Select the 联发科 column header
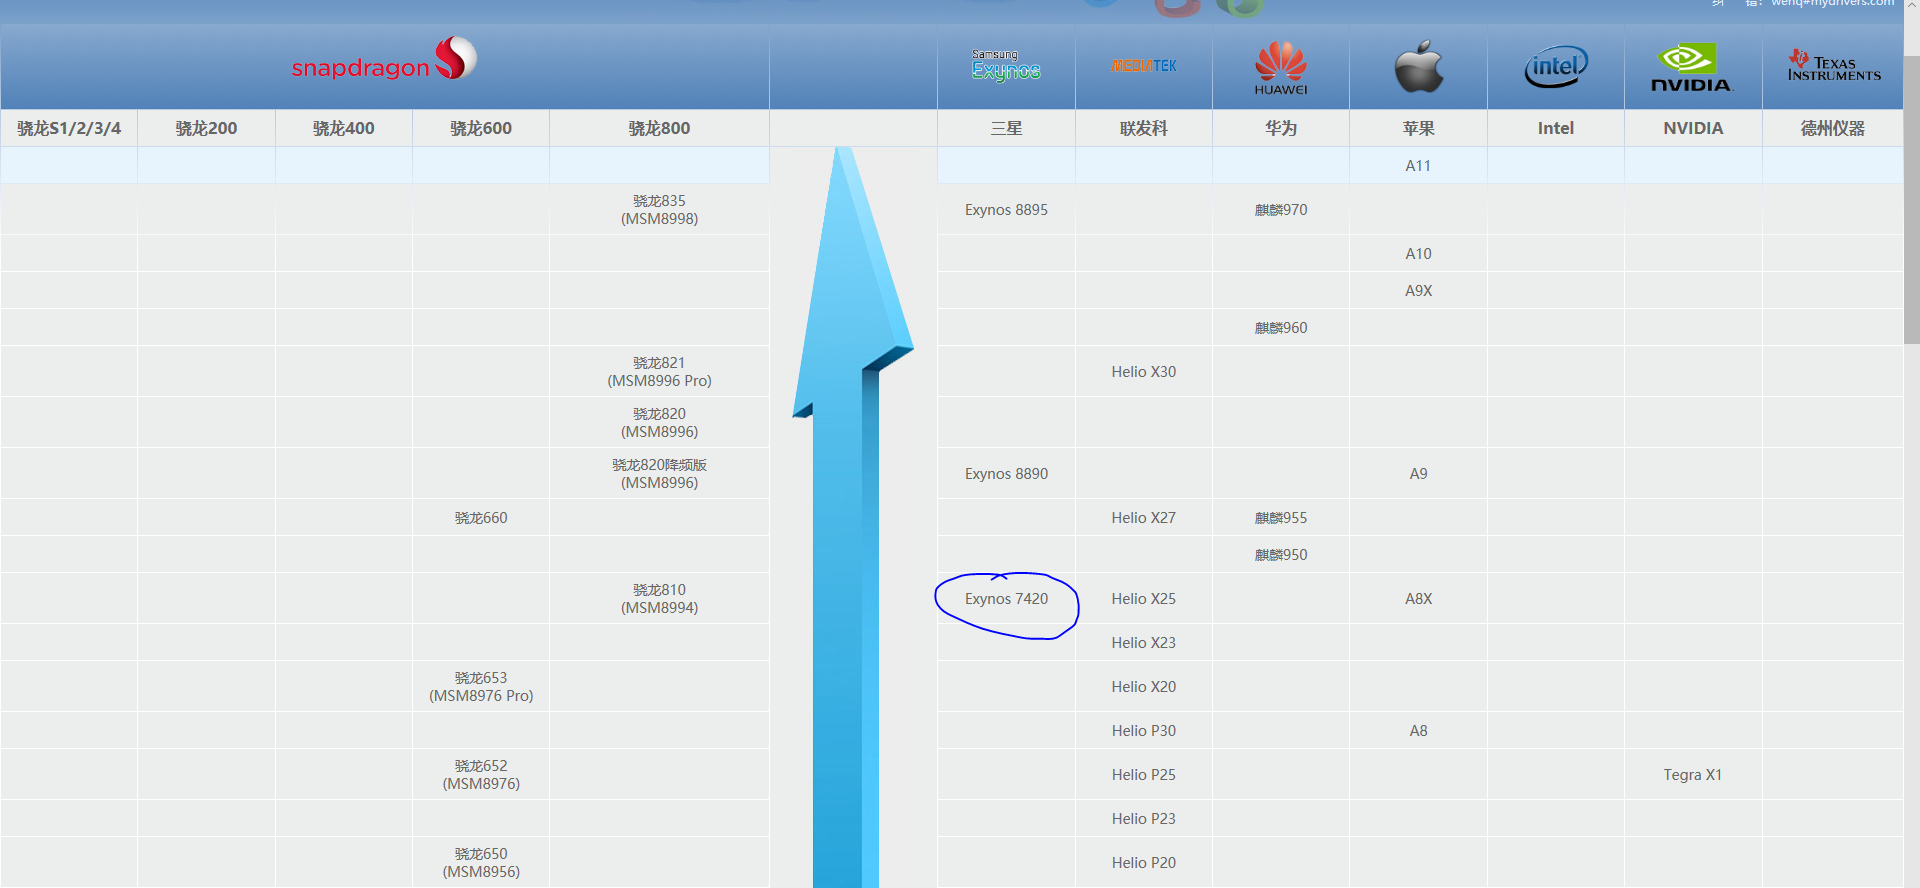 (1144, 128)
